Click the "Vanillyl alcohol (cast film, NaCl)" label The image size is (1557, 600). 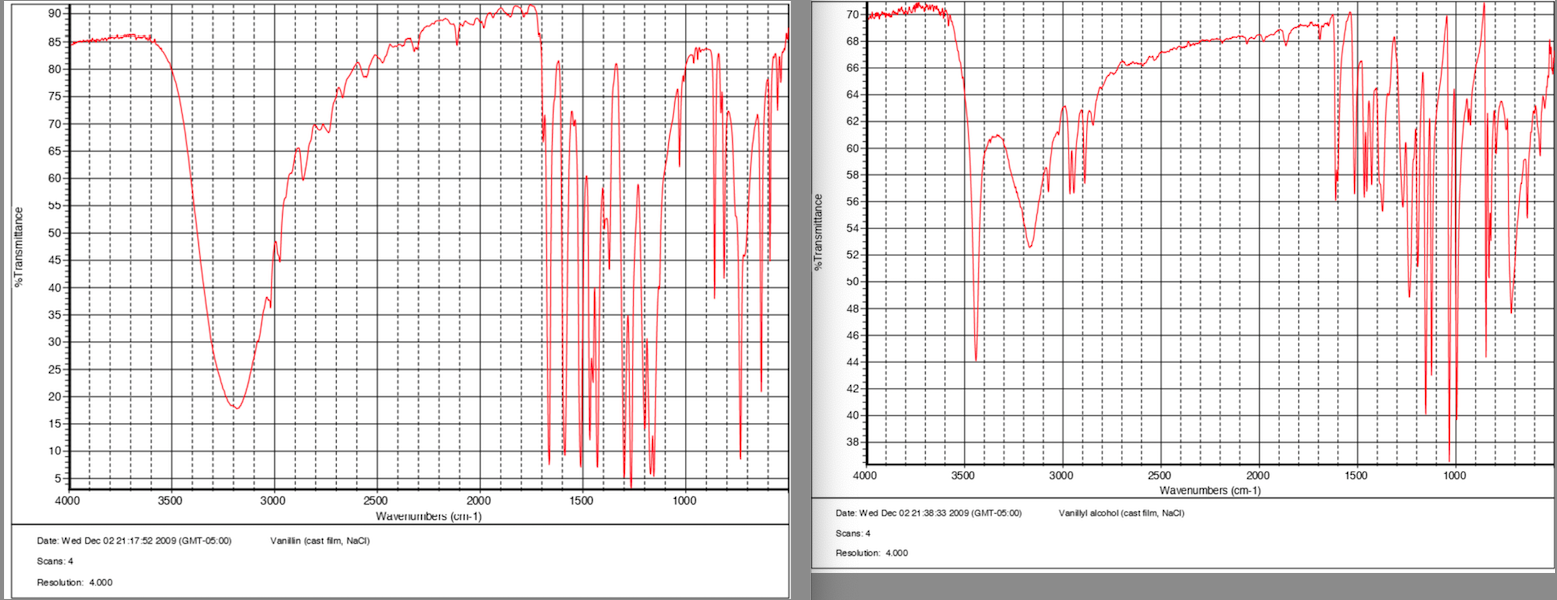pos(1122,512)
